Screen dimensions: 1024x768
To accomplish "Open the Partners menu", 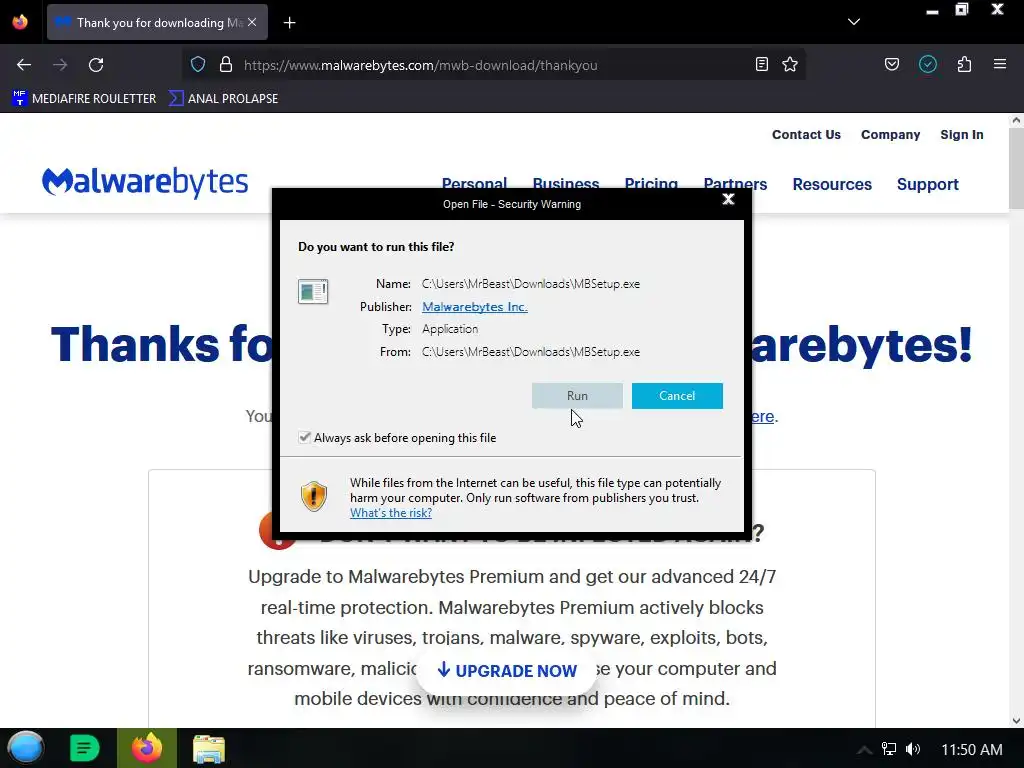I will click(x=735, y=184).
